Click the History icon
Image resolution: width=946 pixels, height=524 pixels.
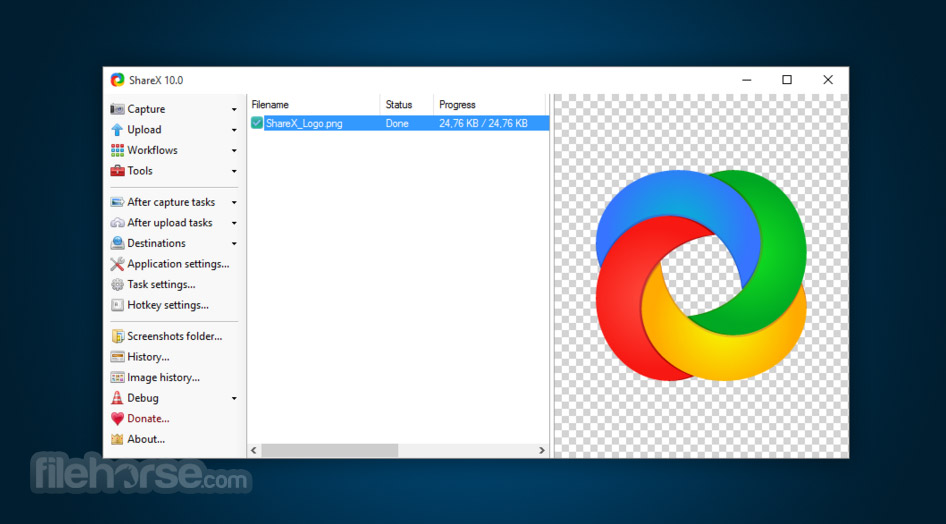point(117,357)
